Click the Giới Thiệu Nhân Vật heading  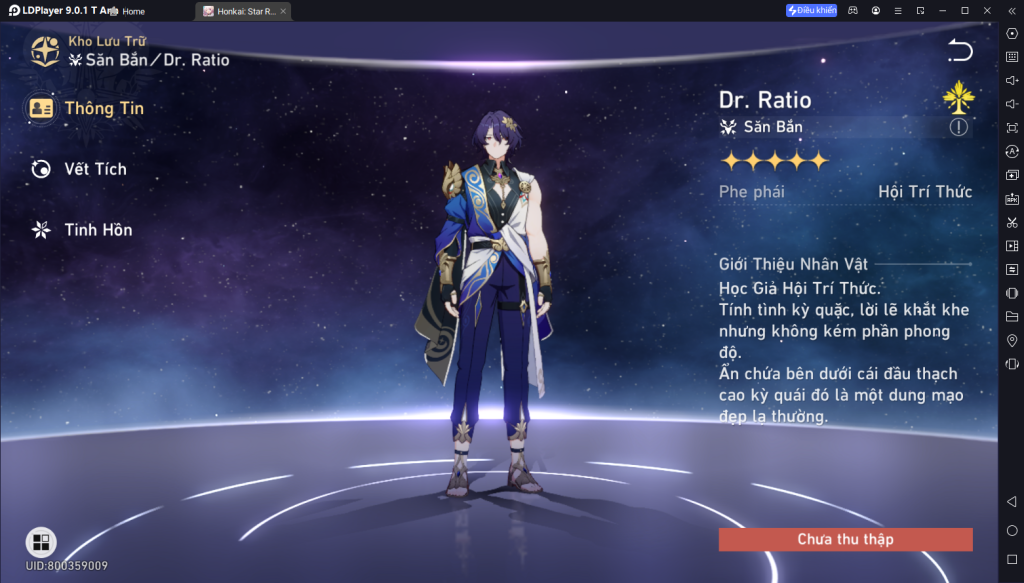tap(793, 264)
